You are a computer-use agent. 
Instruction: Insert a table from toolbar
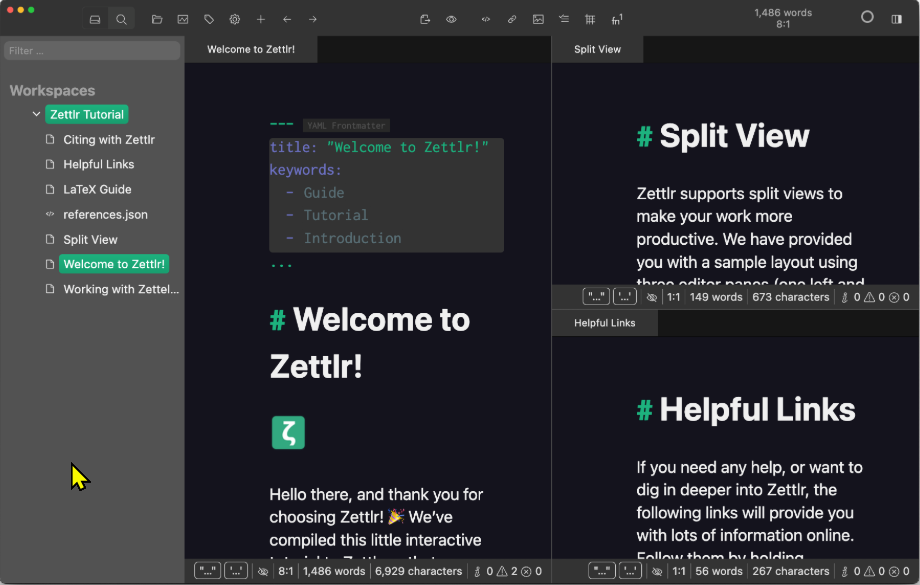tap(590, 19)
